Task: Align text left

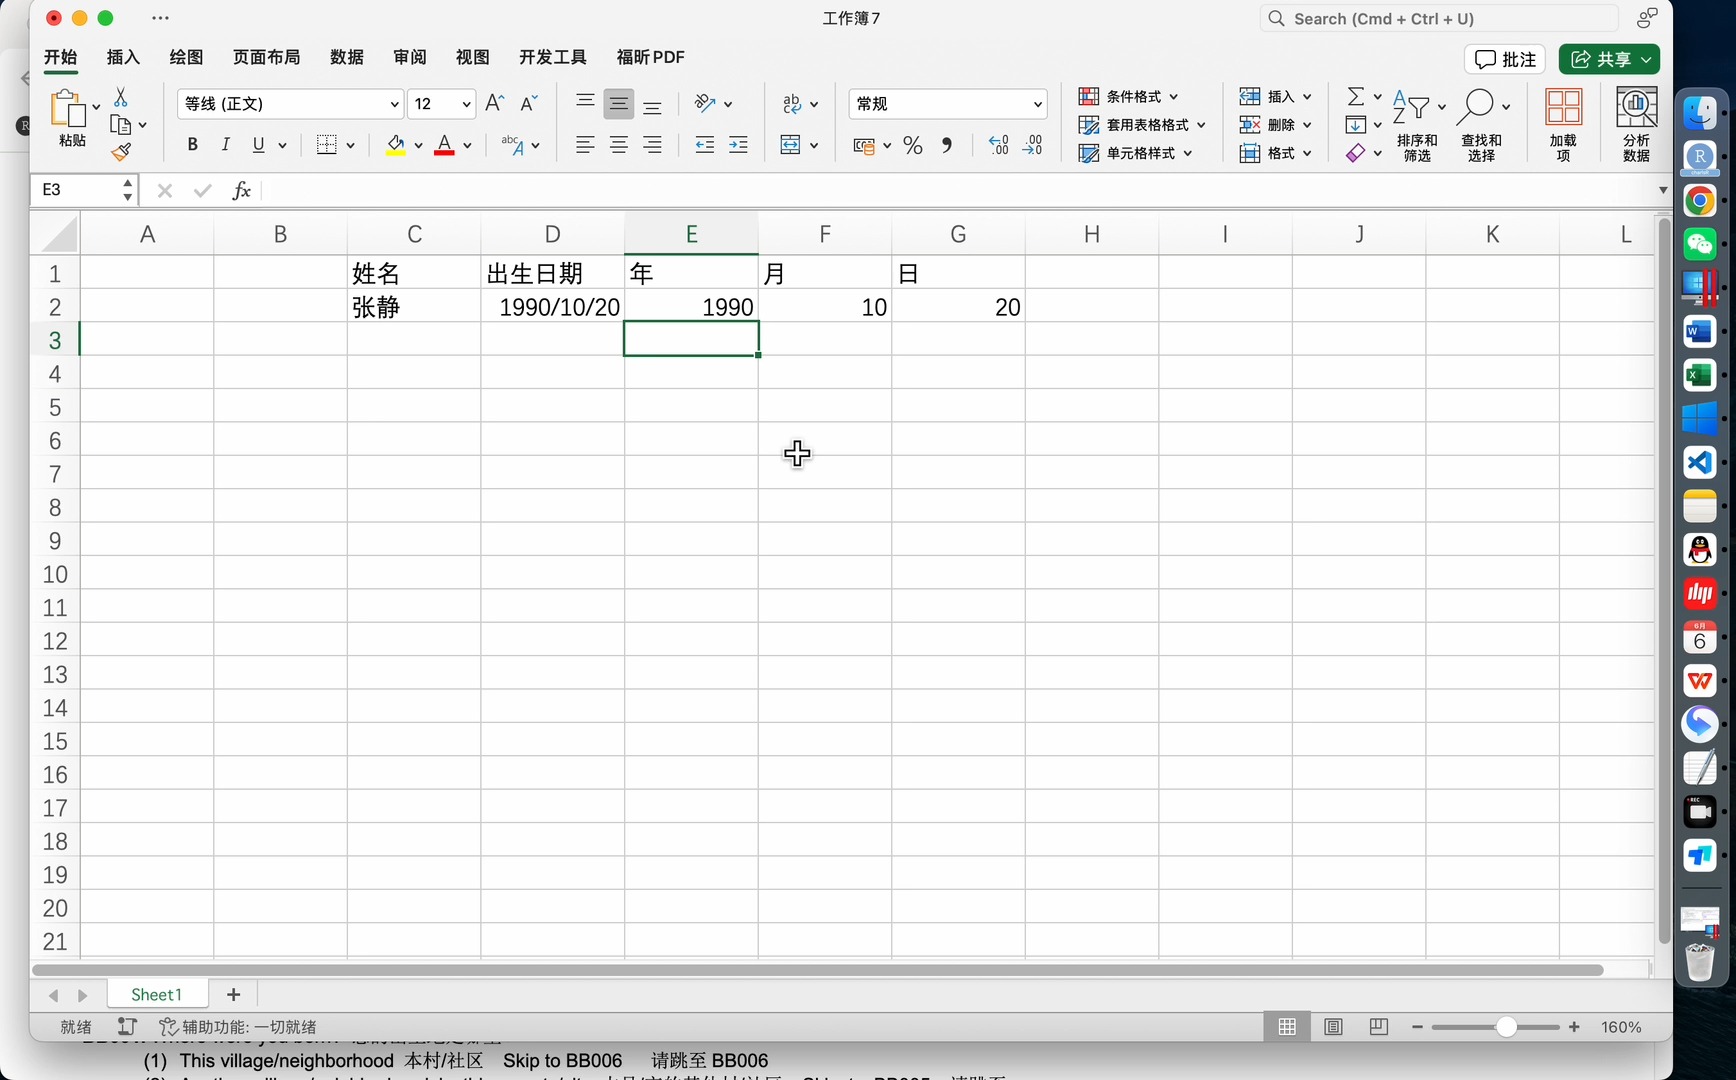Action: pos(585,145)
